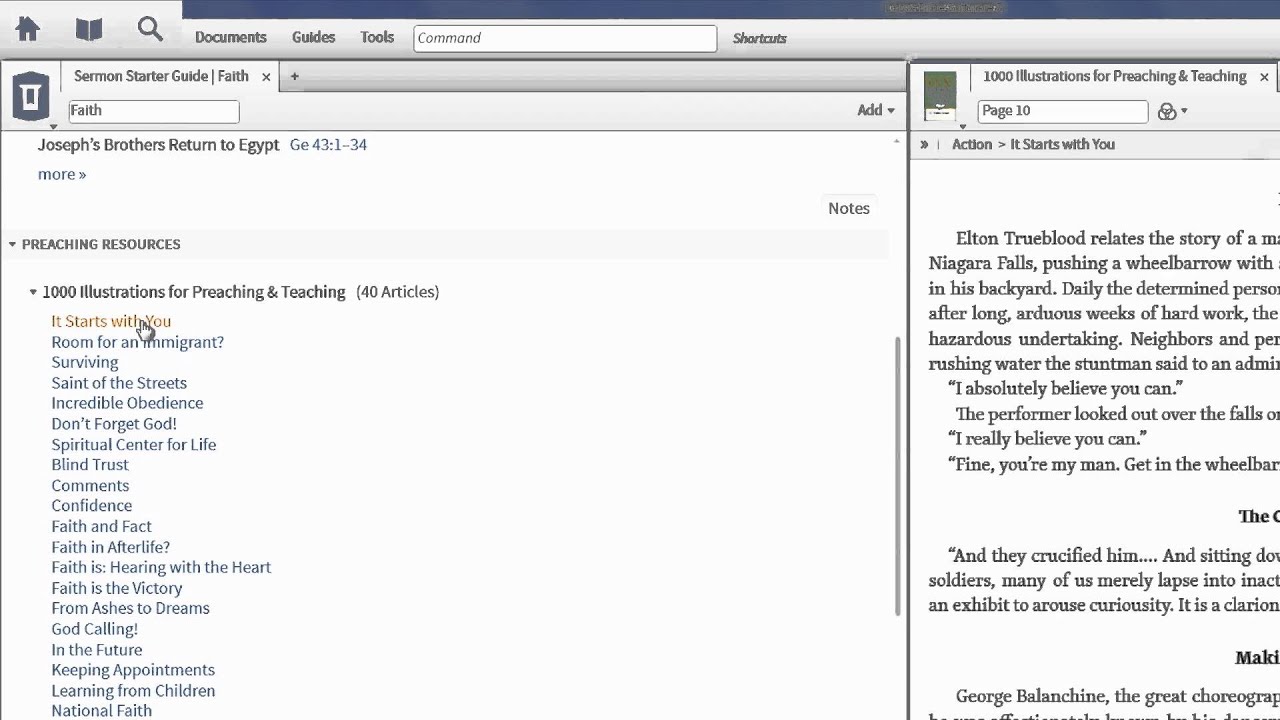Open the Learning from Children article
1280x720 pixels.
point(133,691)
